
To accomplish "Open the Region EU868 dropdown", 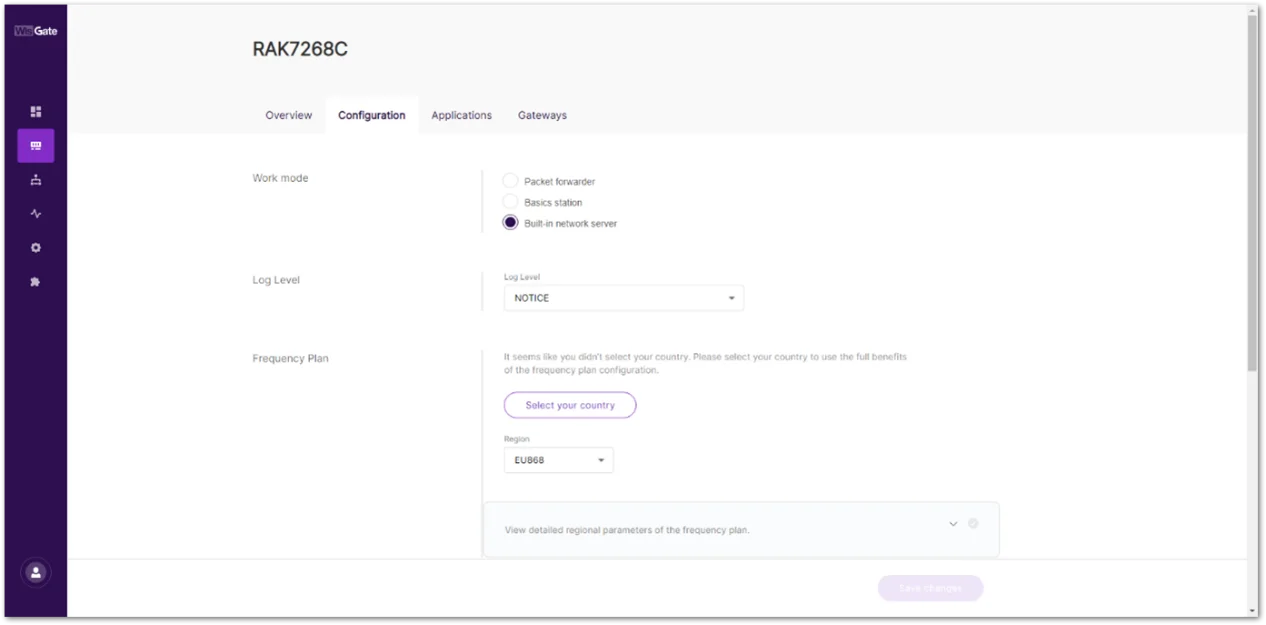I will (x=558, y=460).
